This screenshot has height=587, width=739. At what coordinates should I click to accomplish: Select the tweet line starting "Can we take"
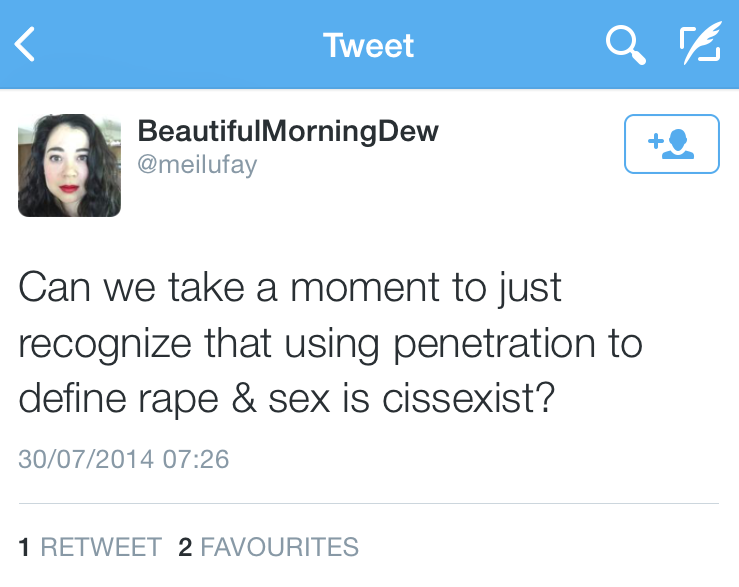click(290, 289)
